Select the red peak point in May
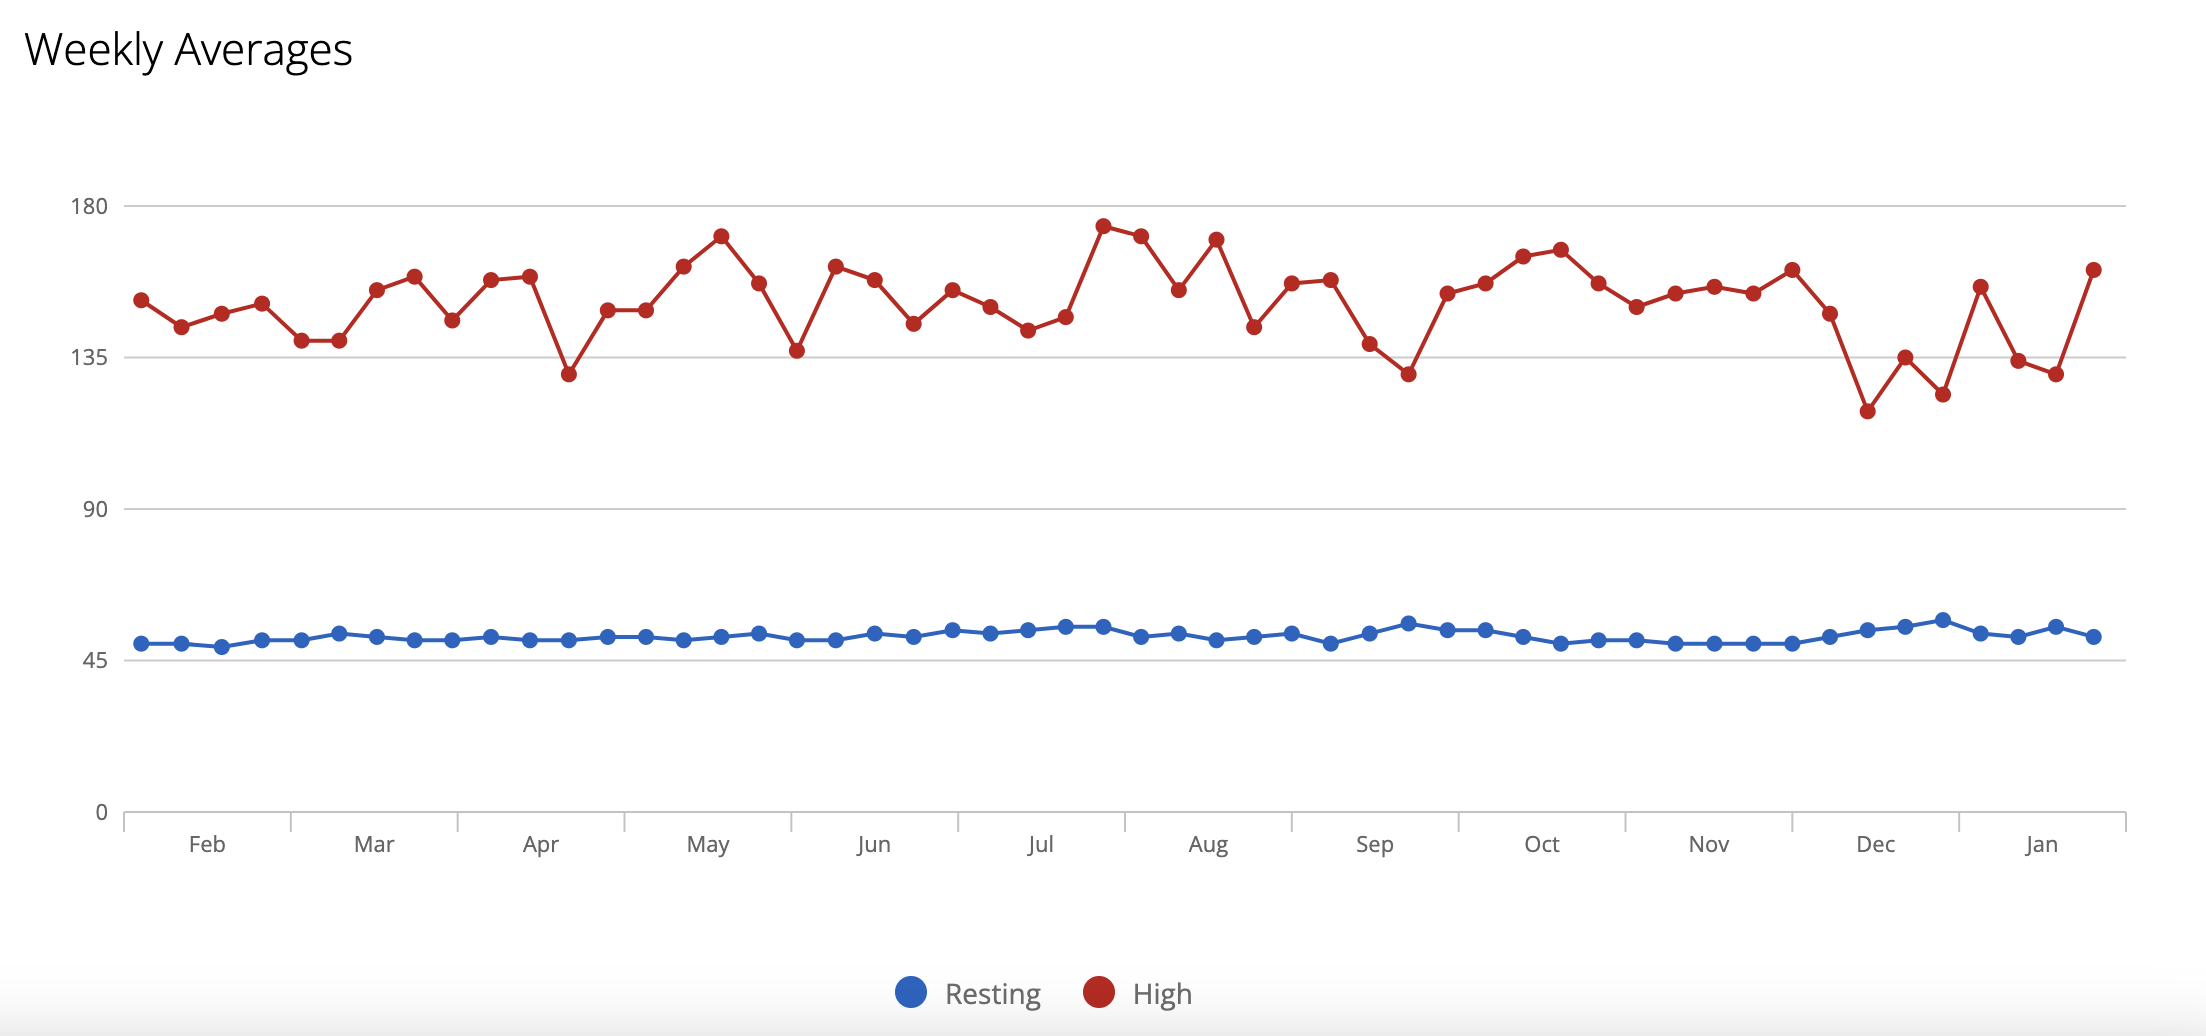Screen dimensions: 2206x1036 722,237
